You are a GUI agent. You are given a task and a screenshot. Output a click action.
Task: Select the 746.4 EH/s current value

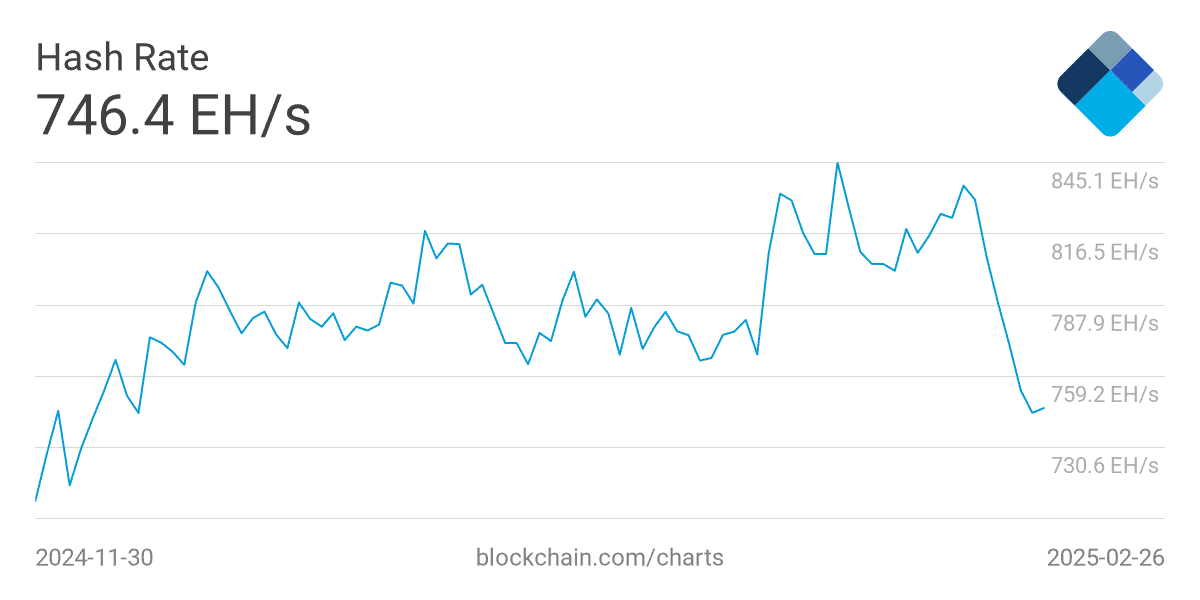(x=174, y=113)
